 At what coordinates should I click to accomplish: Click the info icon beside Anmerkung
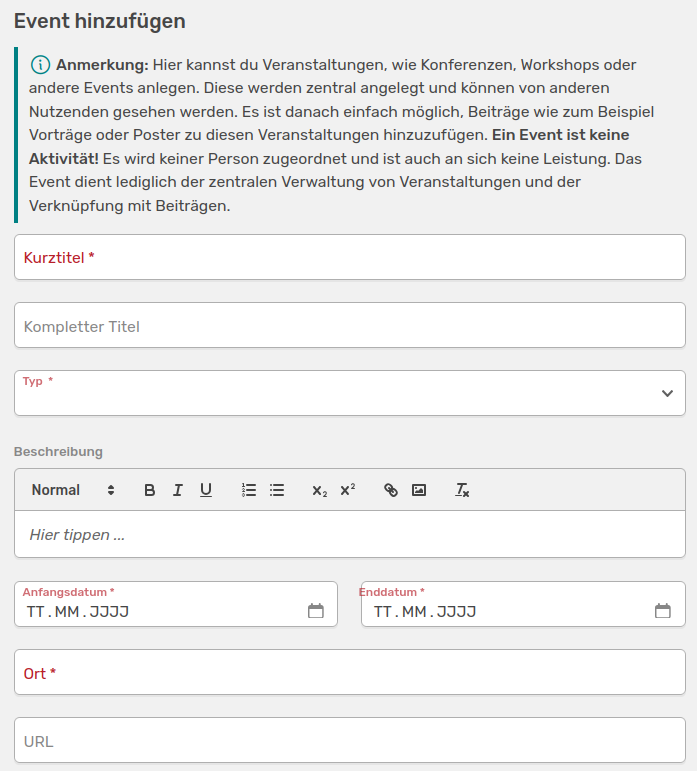pyautogui.click(x=40, y=65)
